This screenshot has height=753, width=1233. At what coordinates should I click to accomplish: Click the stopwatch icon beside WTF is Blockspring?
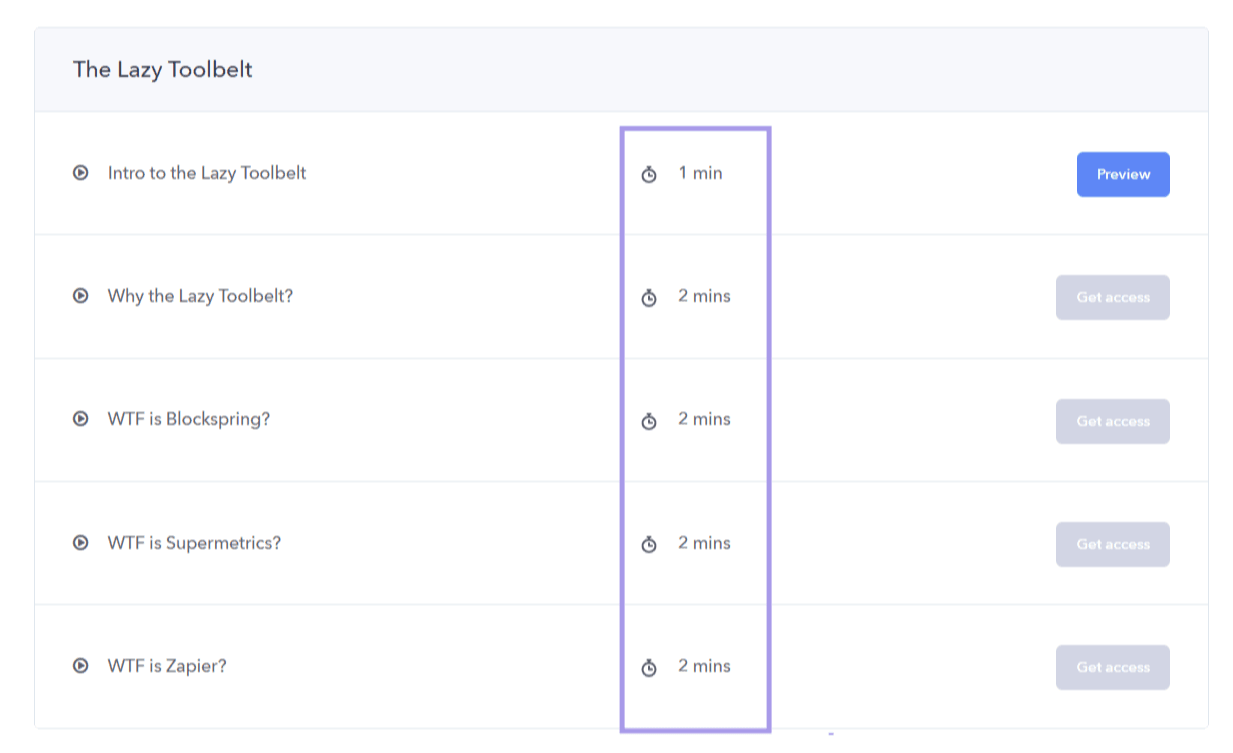pyautogui.click(x=649, y=419)
